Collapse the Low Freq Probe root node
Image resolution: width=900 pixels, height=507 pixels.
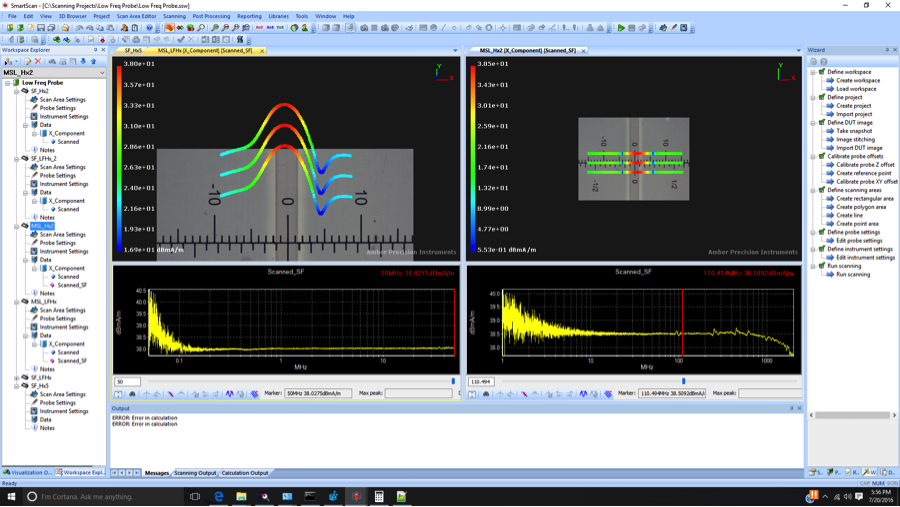point(7,83)
